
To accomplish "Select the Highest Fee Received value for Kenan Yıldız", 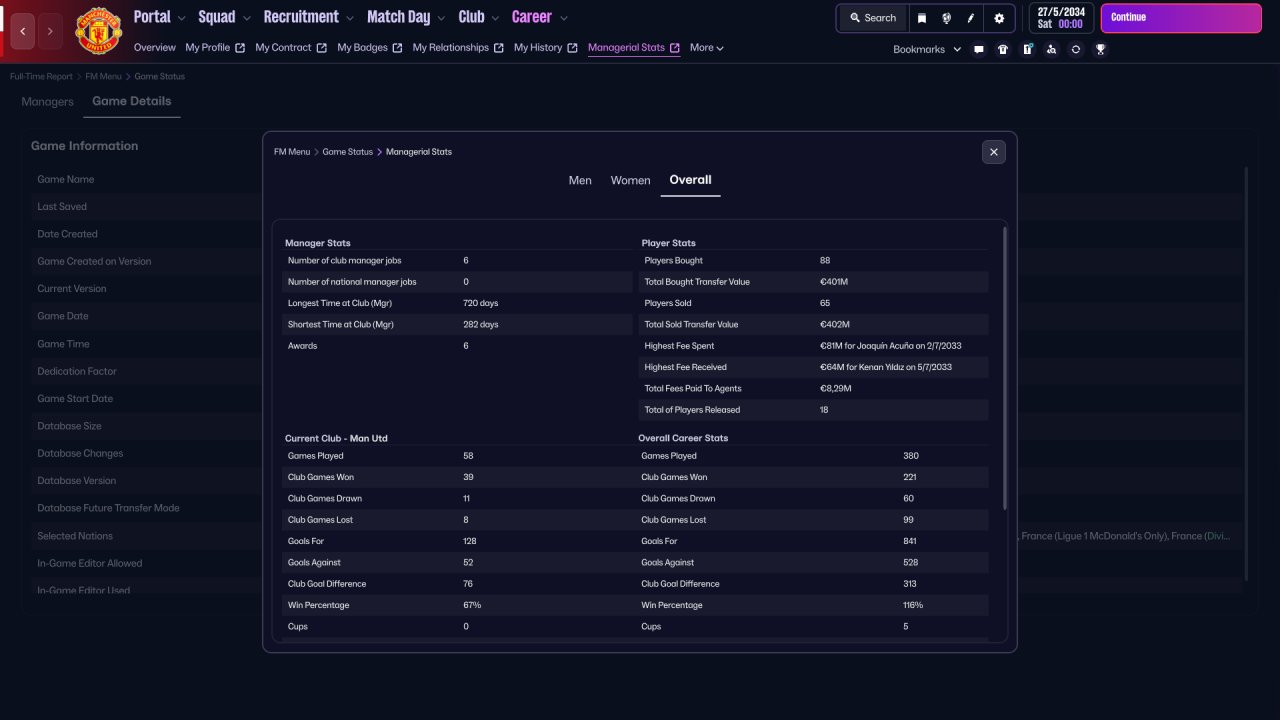I will 885,367.
